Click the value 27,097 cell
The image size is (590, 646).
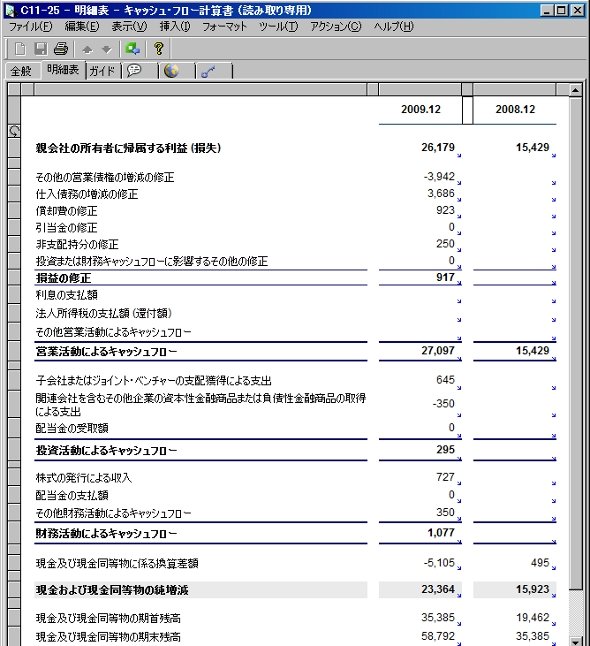click(x=438, y=351)
